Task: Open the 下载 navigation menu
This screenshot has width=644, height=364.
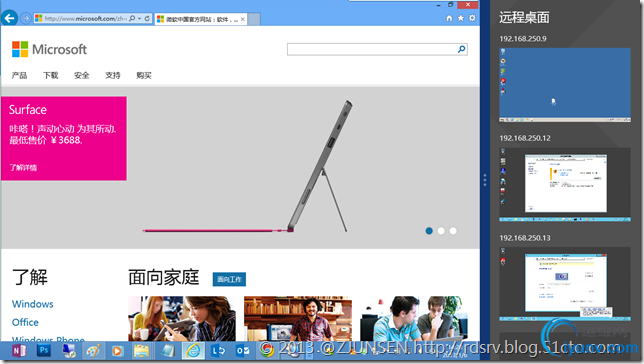Action: [x=51, y=75]
